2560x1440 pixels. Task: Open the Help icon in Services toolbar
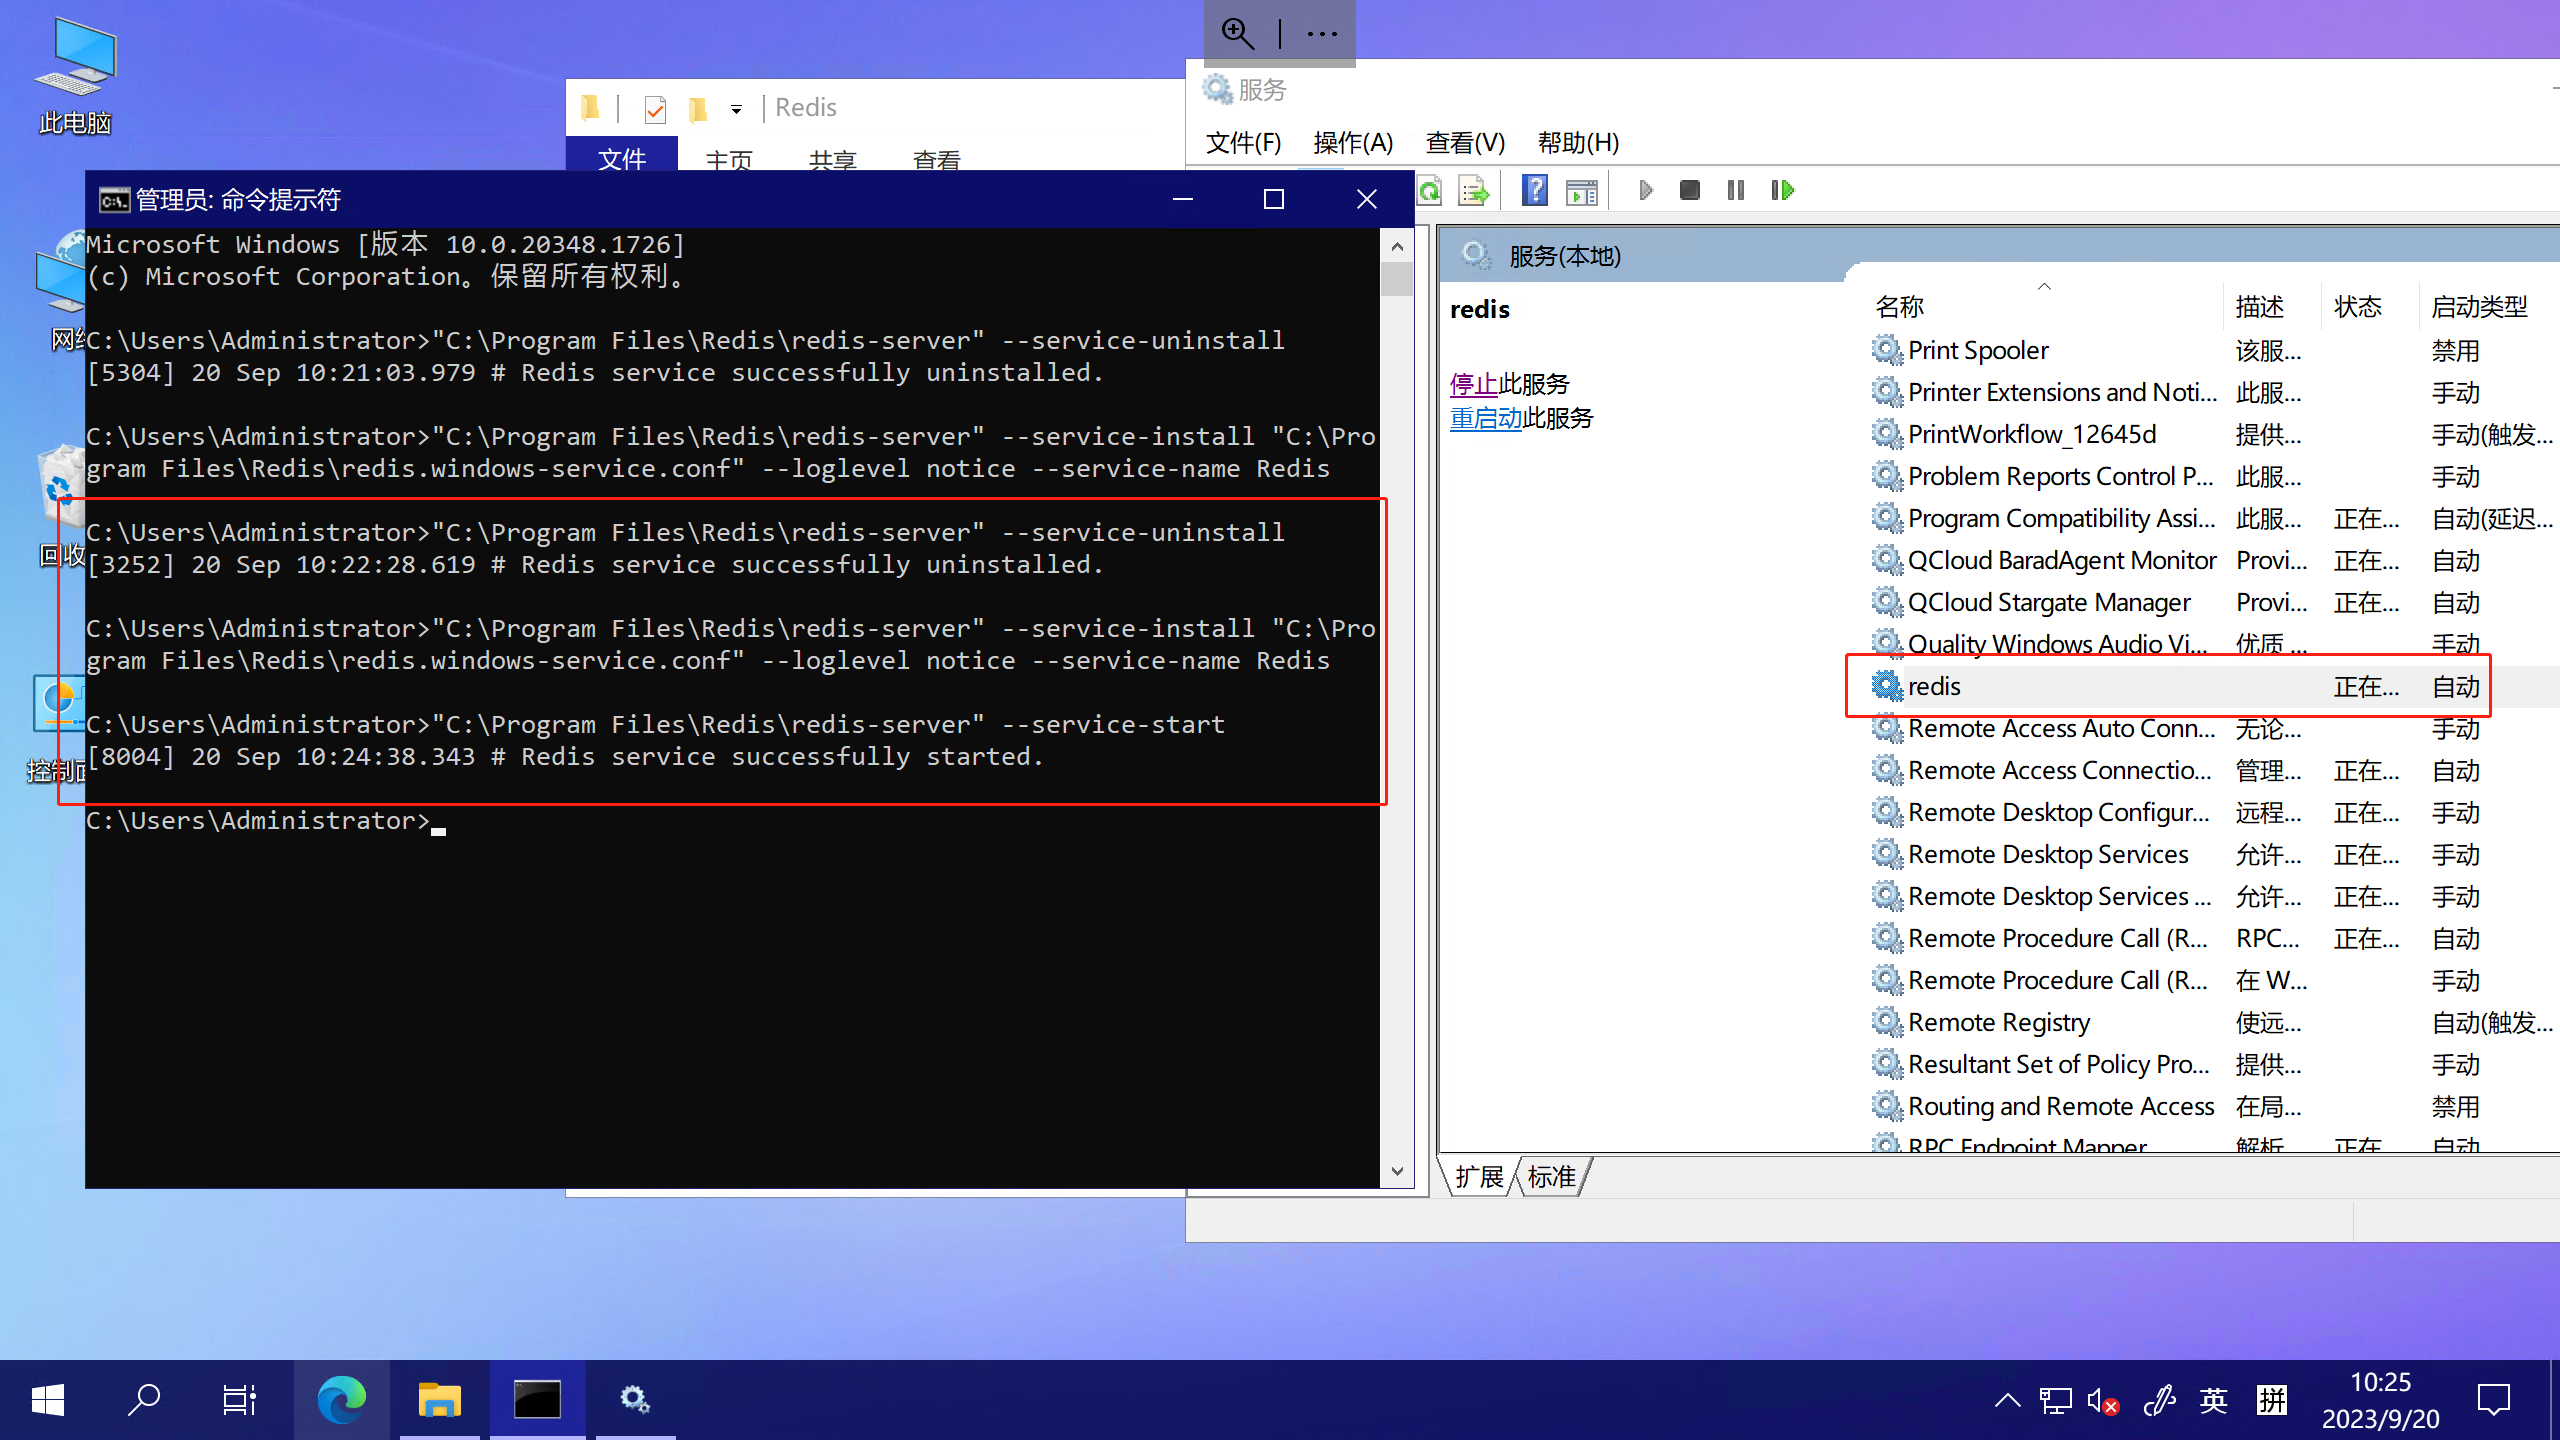pos(1535,190)
